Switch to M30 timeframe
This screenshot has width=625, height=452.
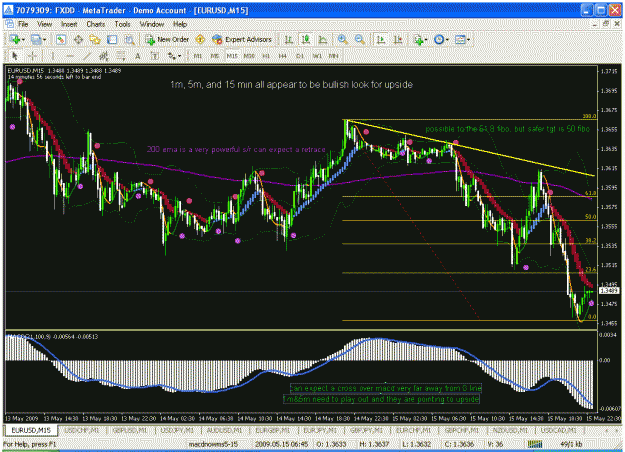pyautogui.click(x=249, y=56)
